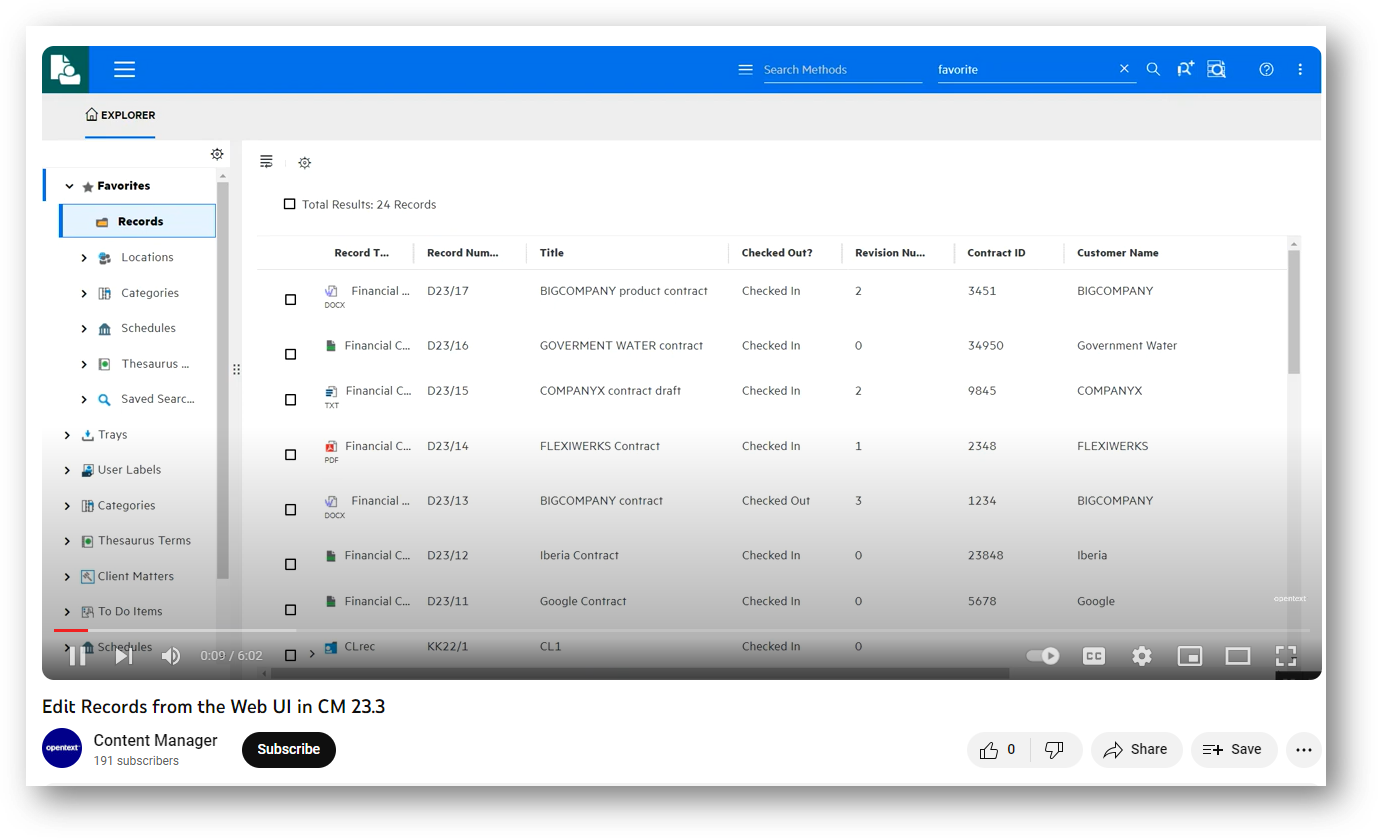Screen dimensions: 1378x838
Task: Select the FLEXIWERKS Contract row checkbox
Action: (290, 454)
